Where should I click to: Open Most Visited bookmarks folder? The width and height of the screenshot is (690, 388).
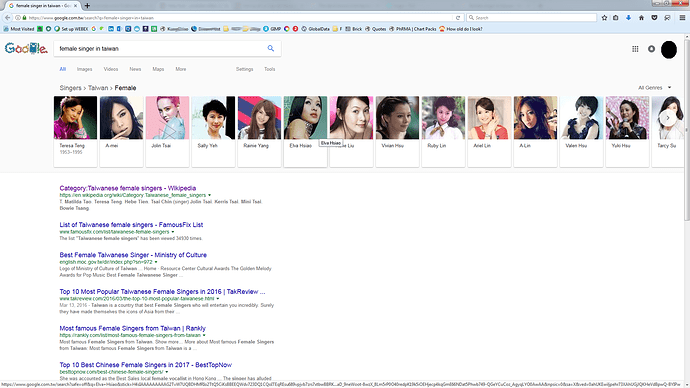[18, 29]
